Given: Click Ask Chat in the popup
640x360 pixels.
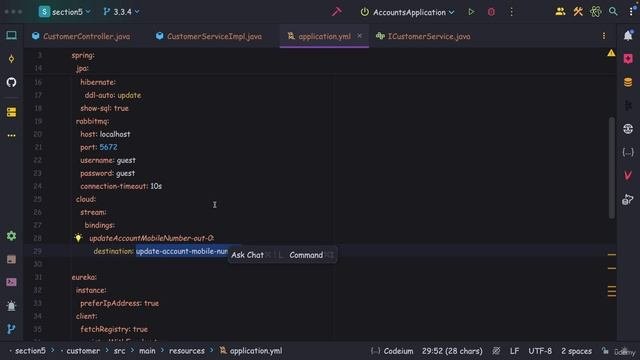Looking at the screenshot, I should (x=247, y=255).
